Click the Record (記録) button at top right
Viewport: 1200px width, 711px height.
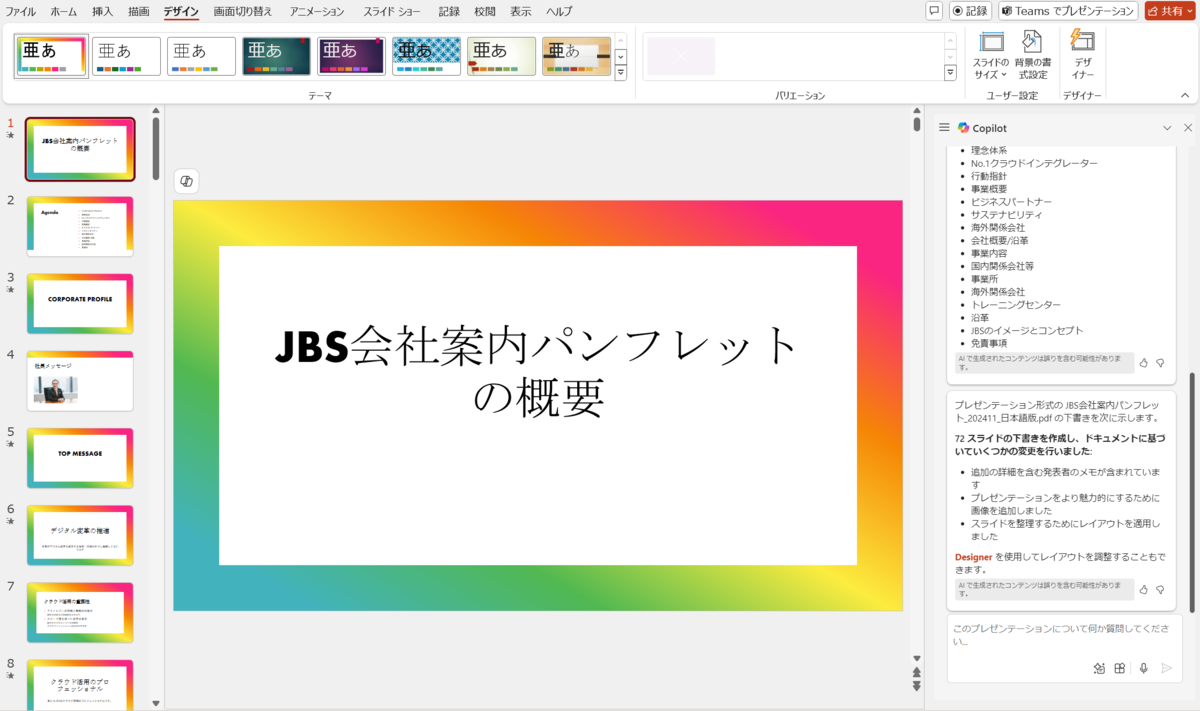click(x=970, y=11)
